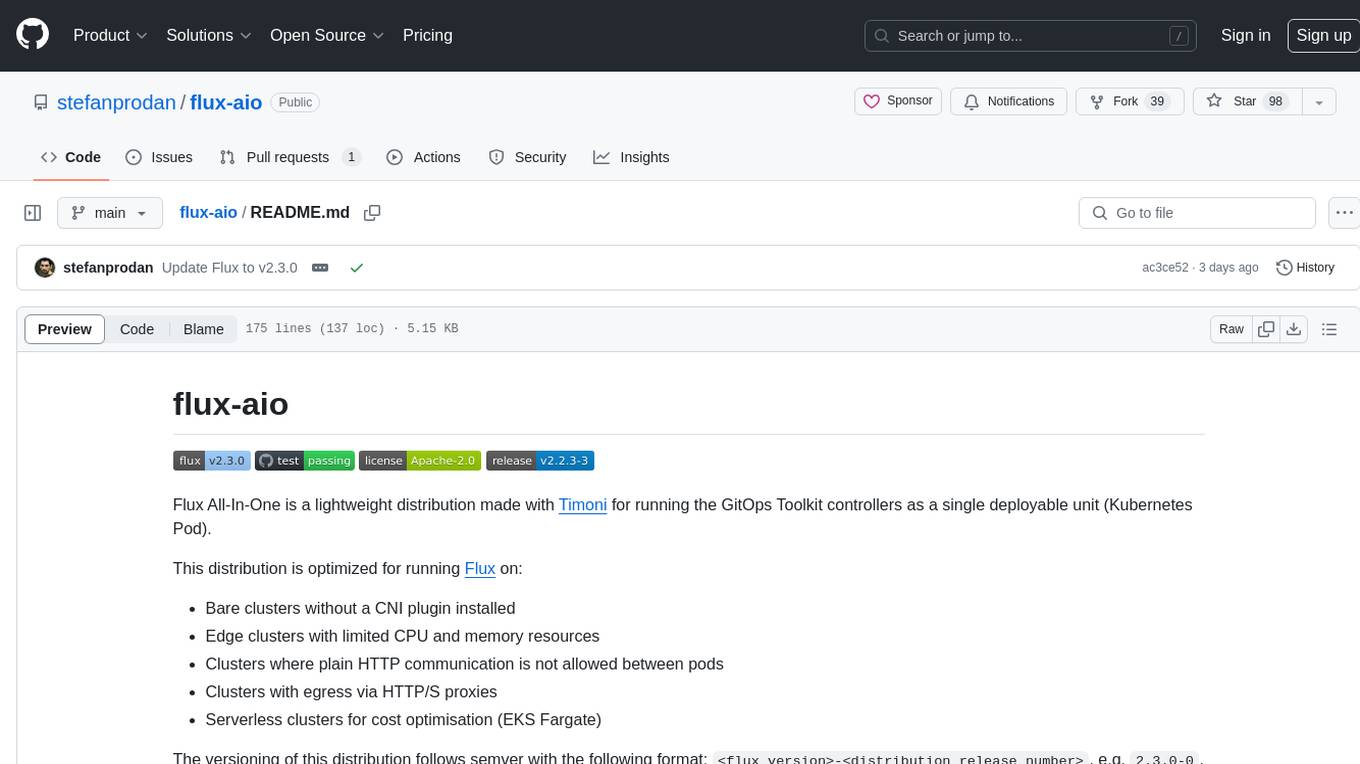Focus the Go to file field
Viewport: 1360px width, 764px height.
click(1197, 213)
